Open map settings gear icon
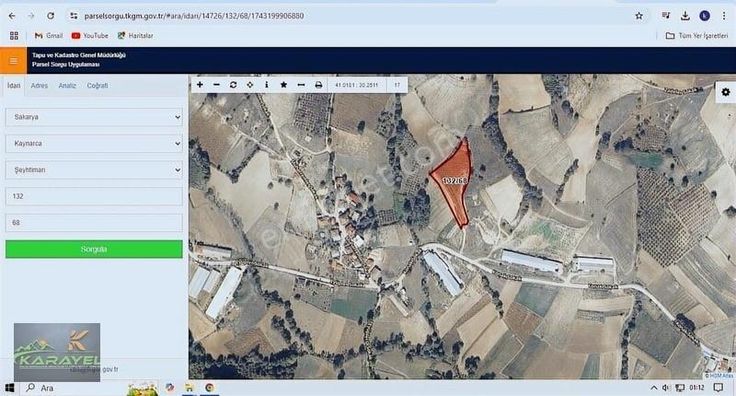Screen dimensions: 736x396 click(726, 92)
